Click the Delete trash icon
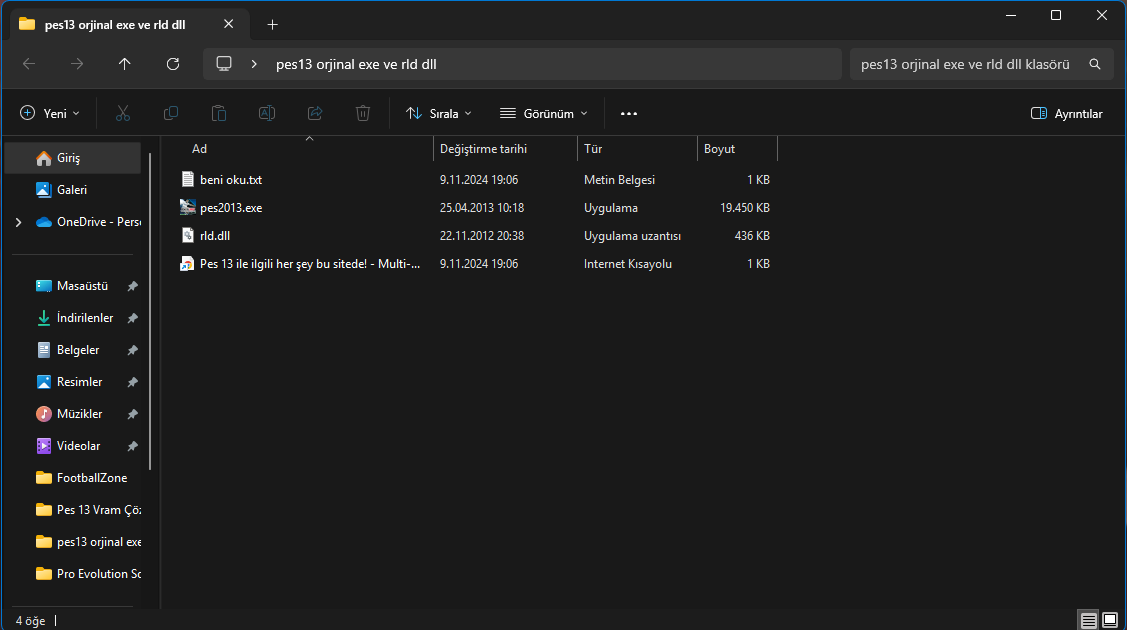 (363, 114)
